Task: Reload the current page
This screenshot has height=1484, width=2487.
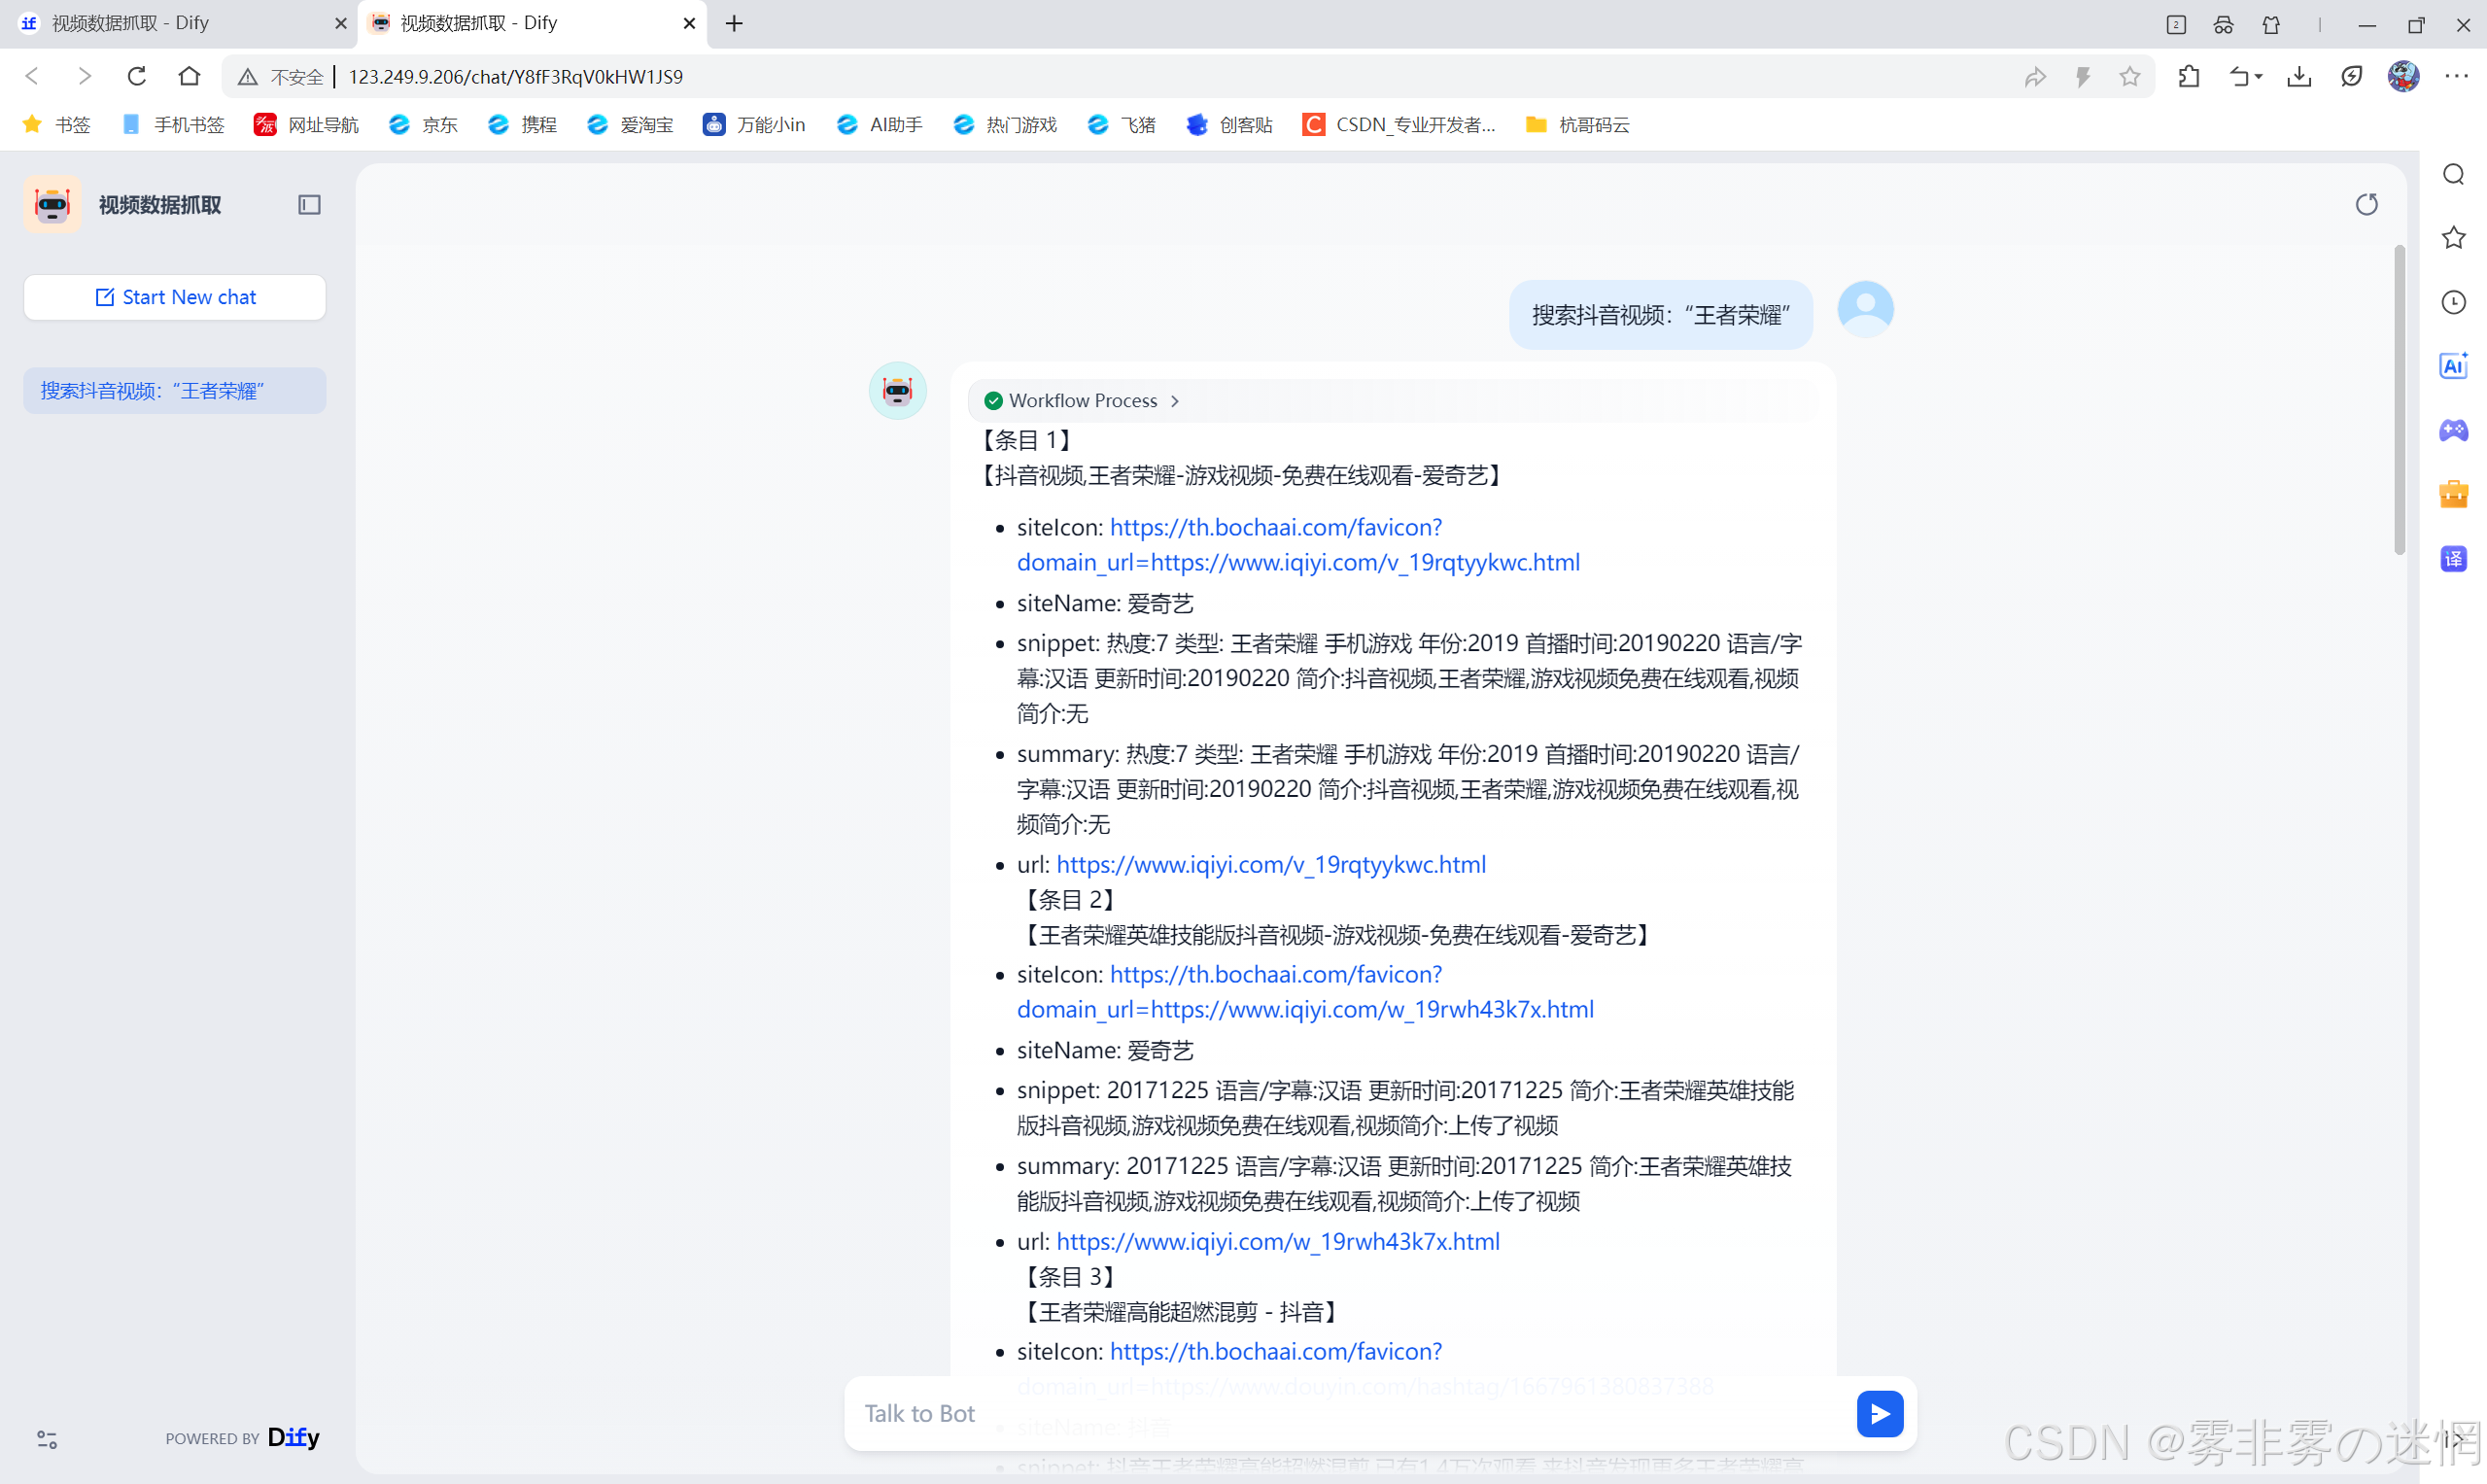Action: coord(137,76)
